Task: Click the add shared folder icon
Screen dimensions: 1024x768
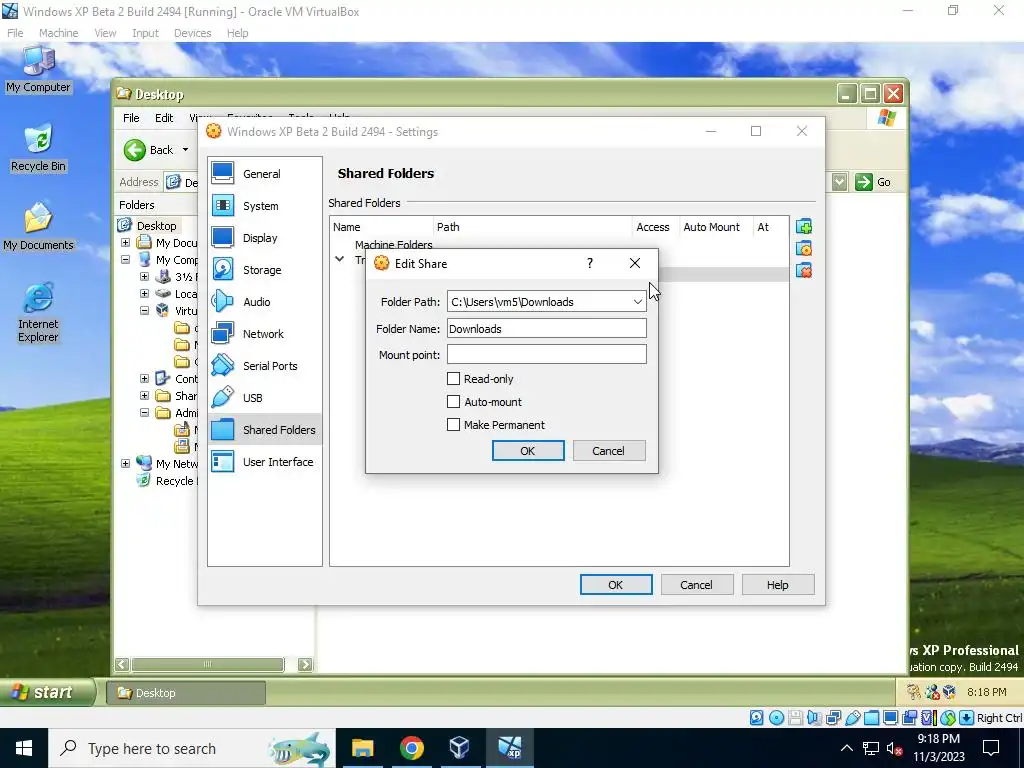Action: click(x=804, y=227)
